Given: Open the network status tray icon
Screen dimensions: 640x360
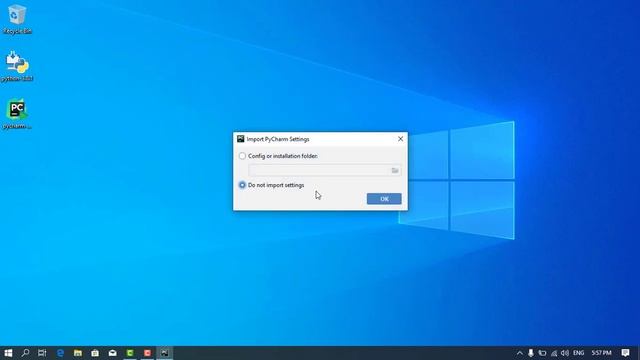Looking at the screenshot, I should [553, 353].
